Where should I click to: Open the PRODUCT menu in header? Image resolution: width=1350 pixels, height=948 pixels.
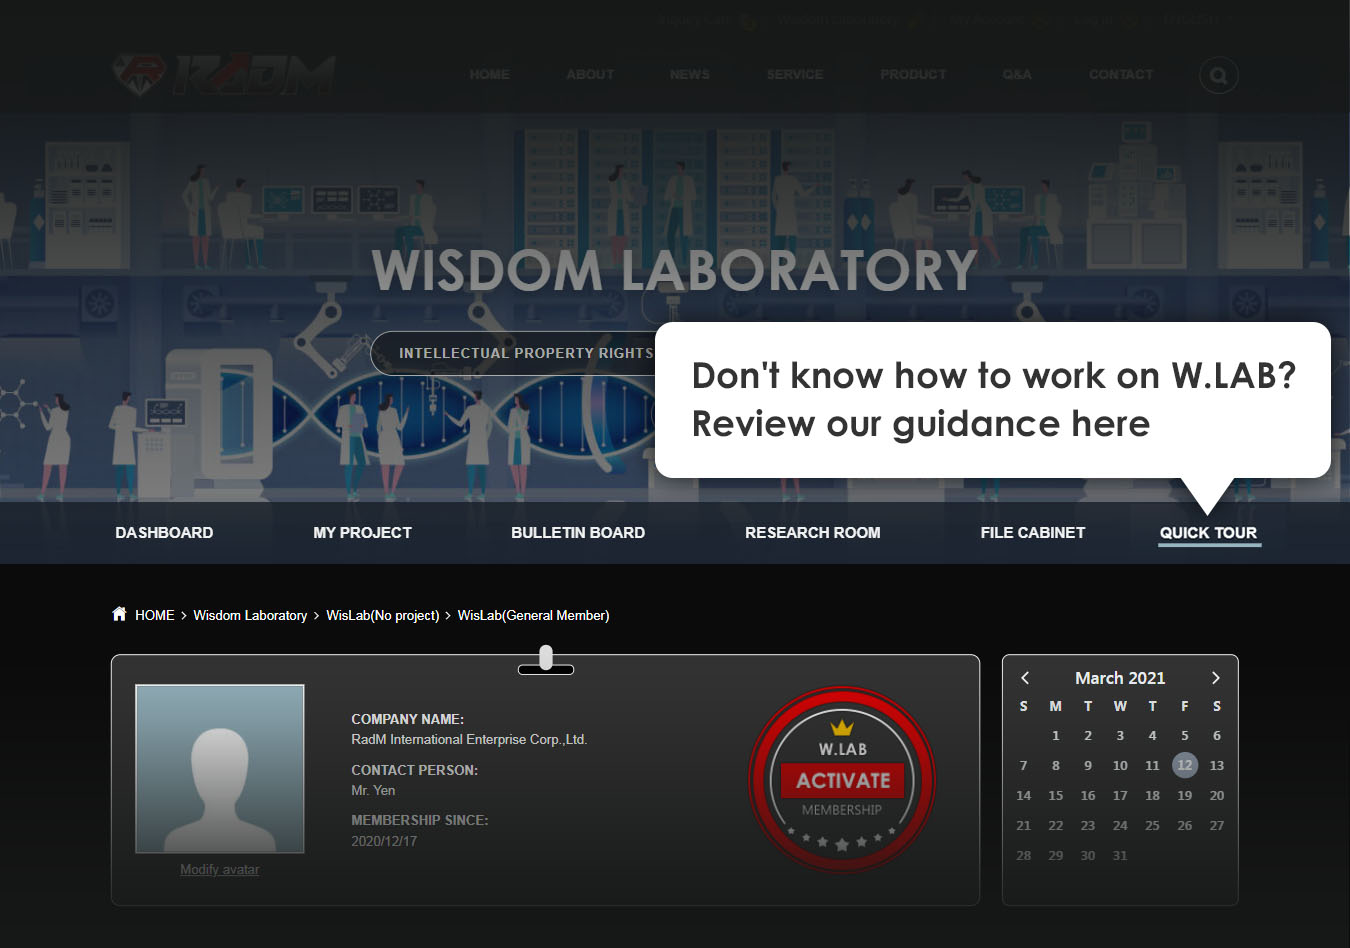(x=913, y=75)
